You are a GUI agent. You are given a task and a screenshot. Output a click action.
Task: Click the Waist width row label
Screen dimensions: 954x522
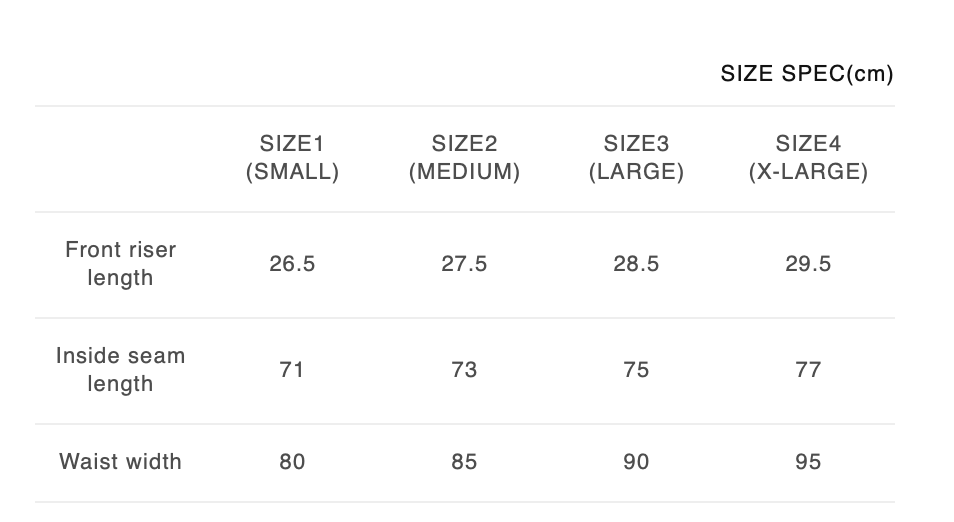pyautogui.click(x=120, y=462)
